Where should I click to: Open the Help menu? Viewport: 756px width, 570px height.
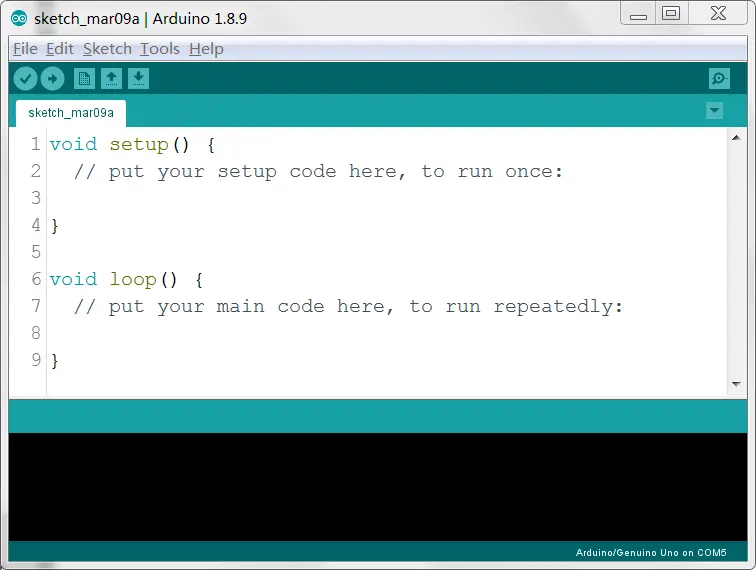(206, 49)
